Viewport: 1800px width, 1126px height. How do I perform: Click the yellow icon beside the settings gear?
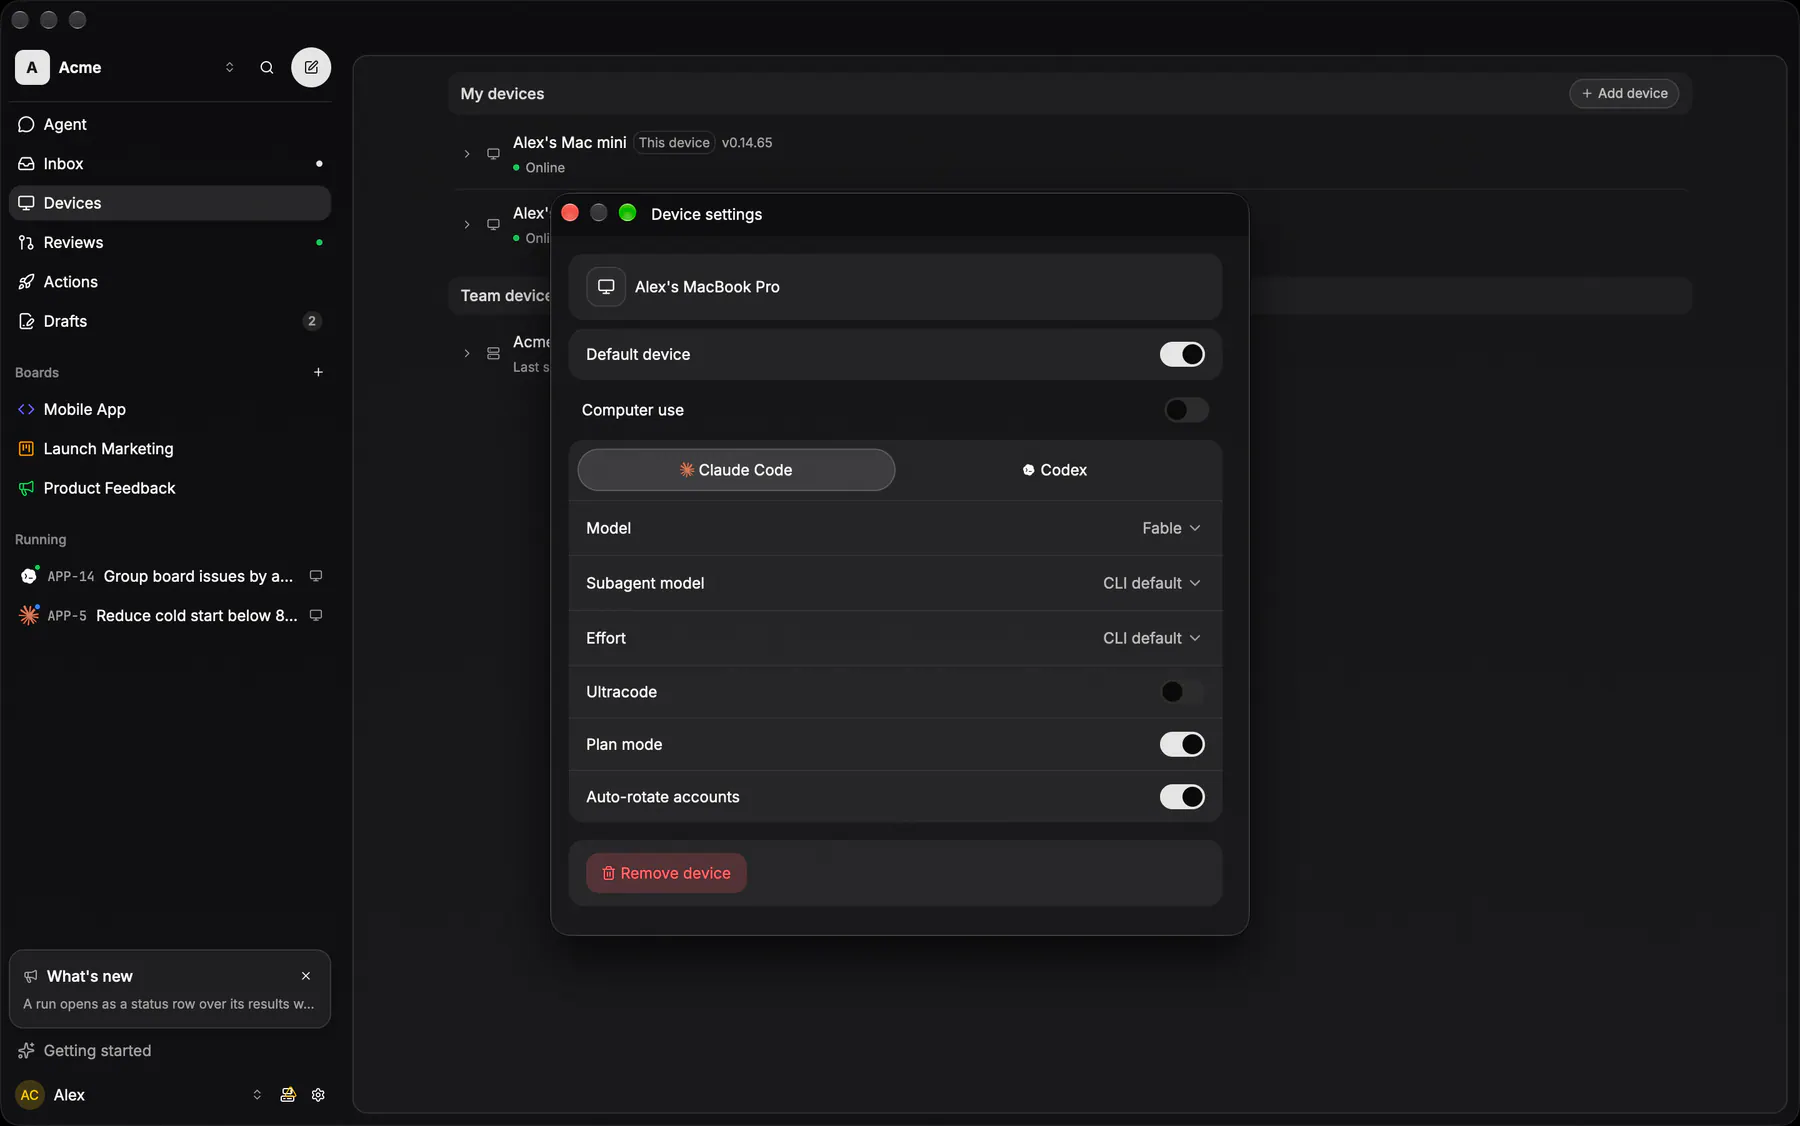pyautogui.click(x=288, y=1095)
